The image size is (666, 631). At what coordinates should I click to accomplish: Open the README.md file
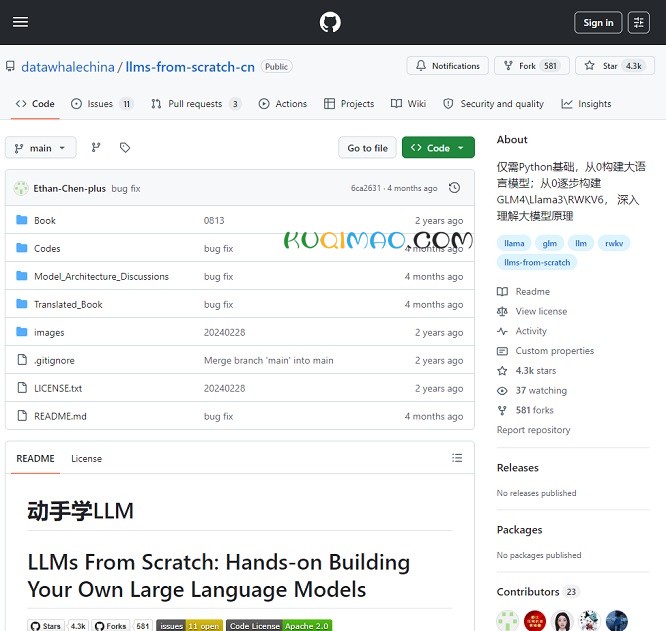click(60, 417)
